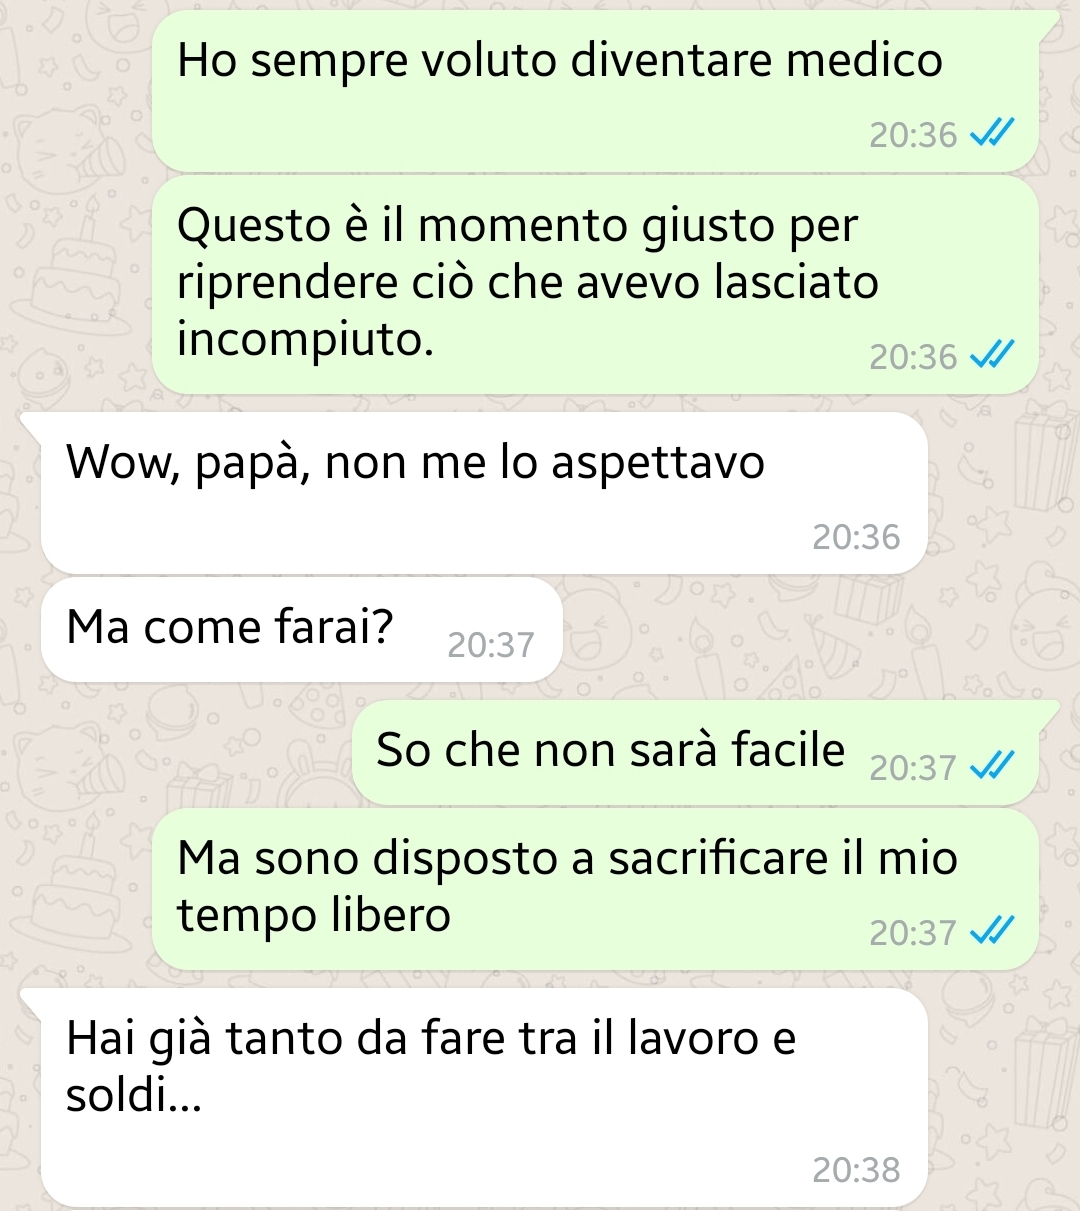Tap the 20:38 timestamp on the last message
Screen dimensions: 1080x1211
pos(856,1169)
